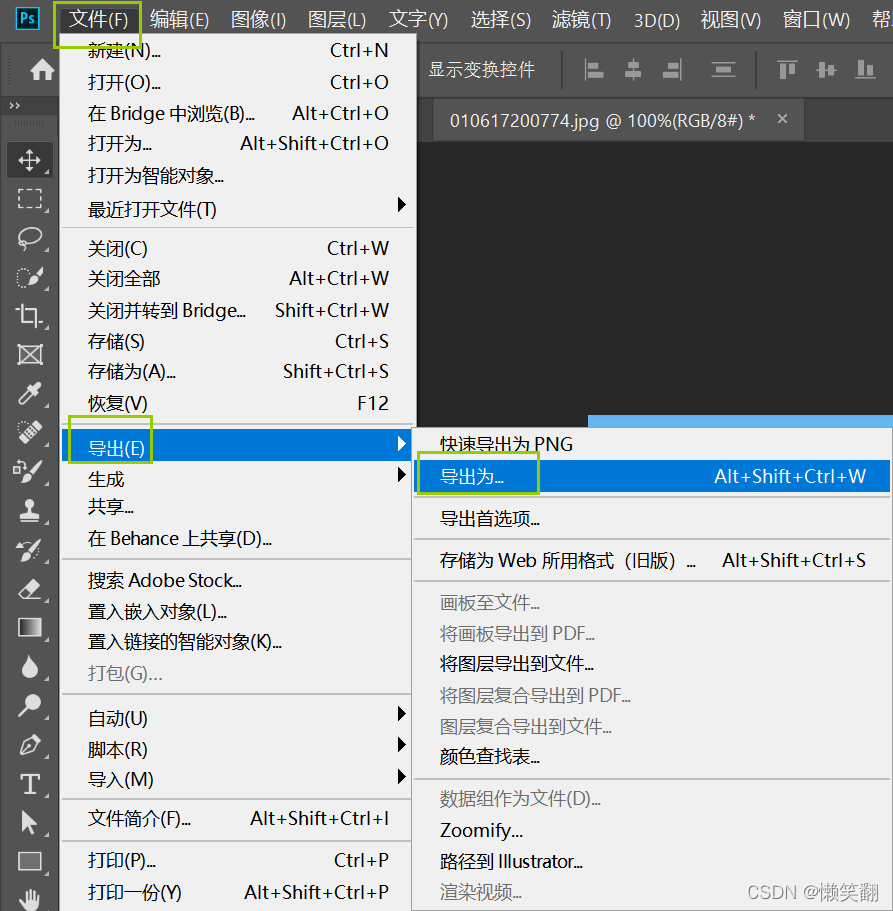
Task: Open the 窗口(W) menu
Action: coord(816,20)
